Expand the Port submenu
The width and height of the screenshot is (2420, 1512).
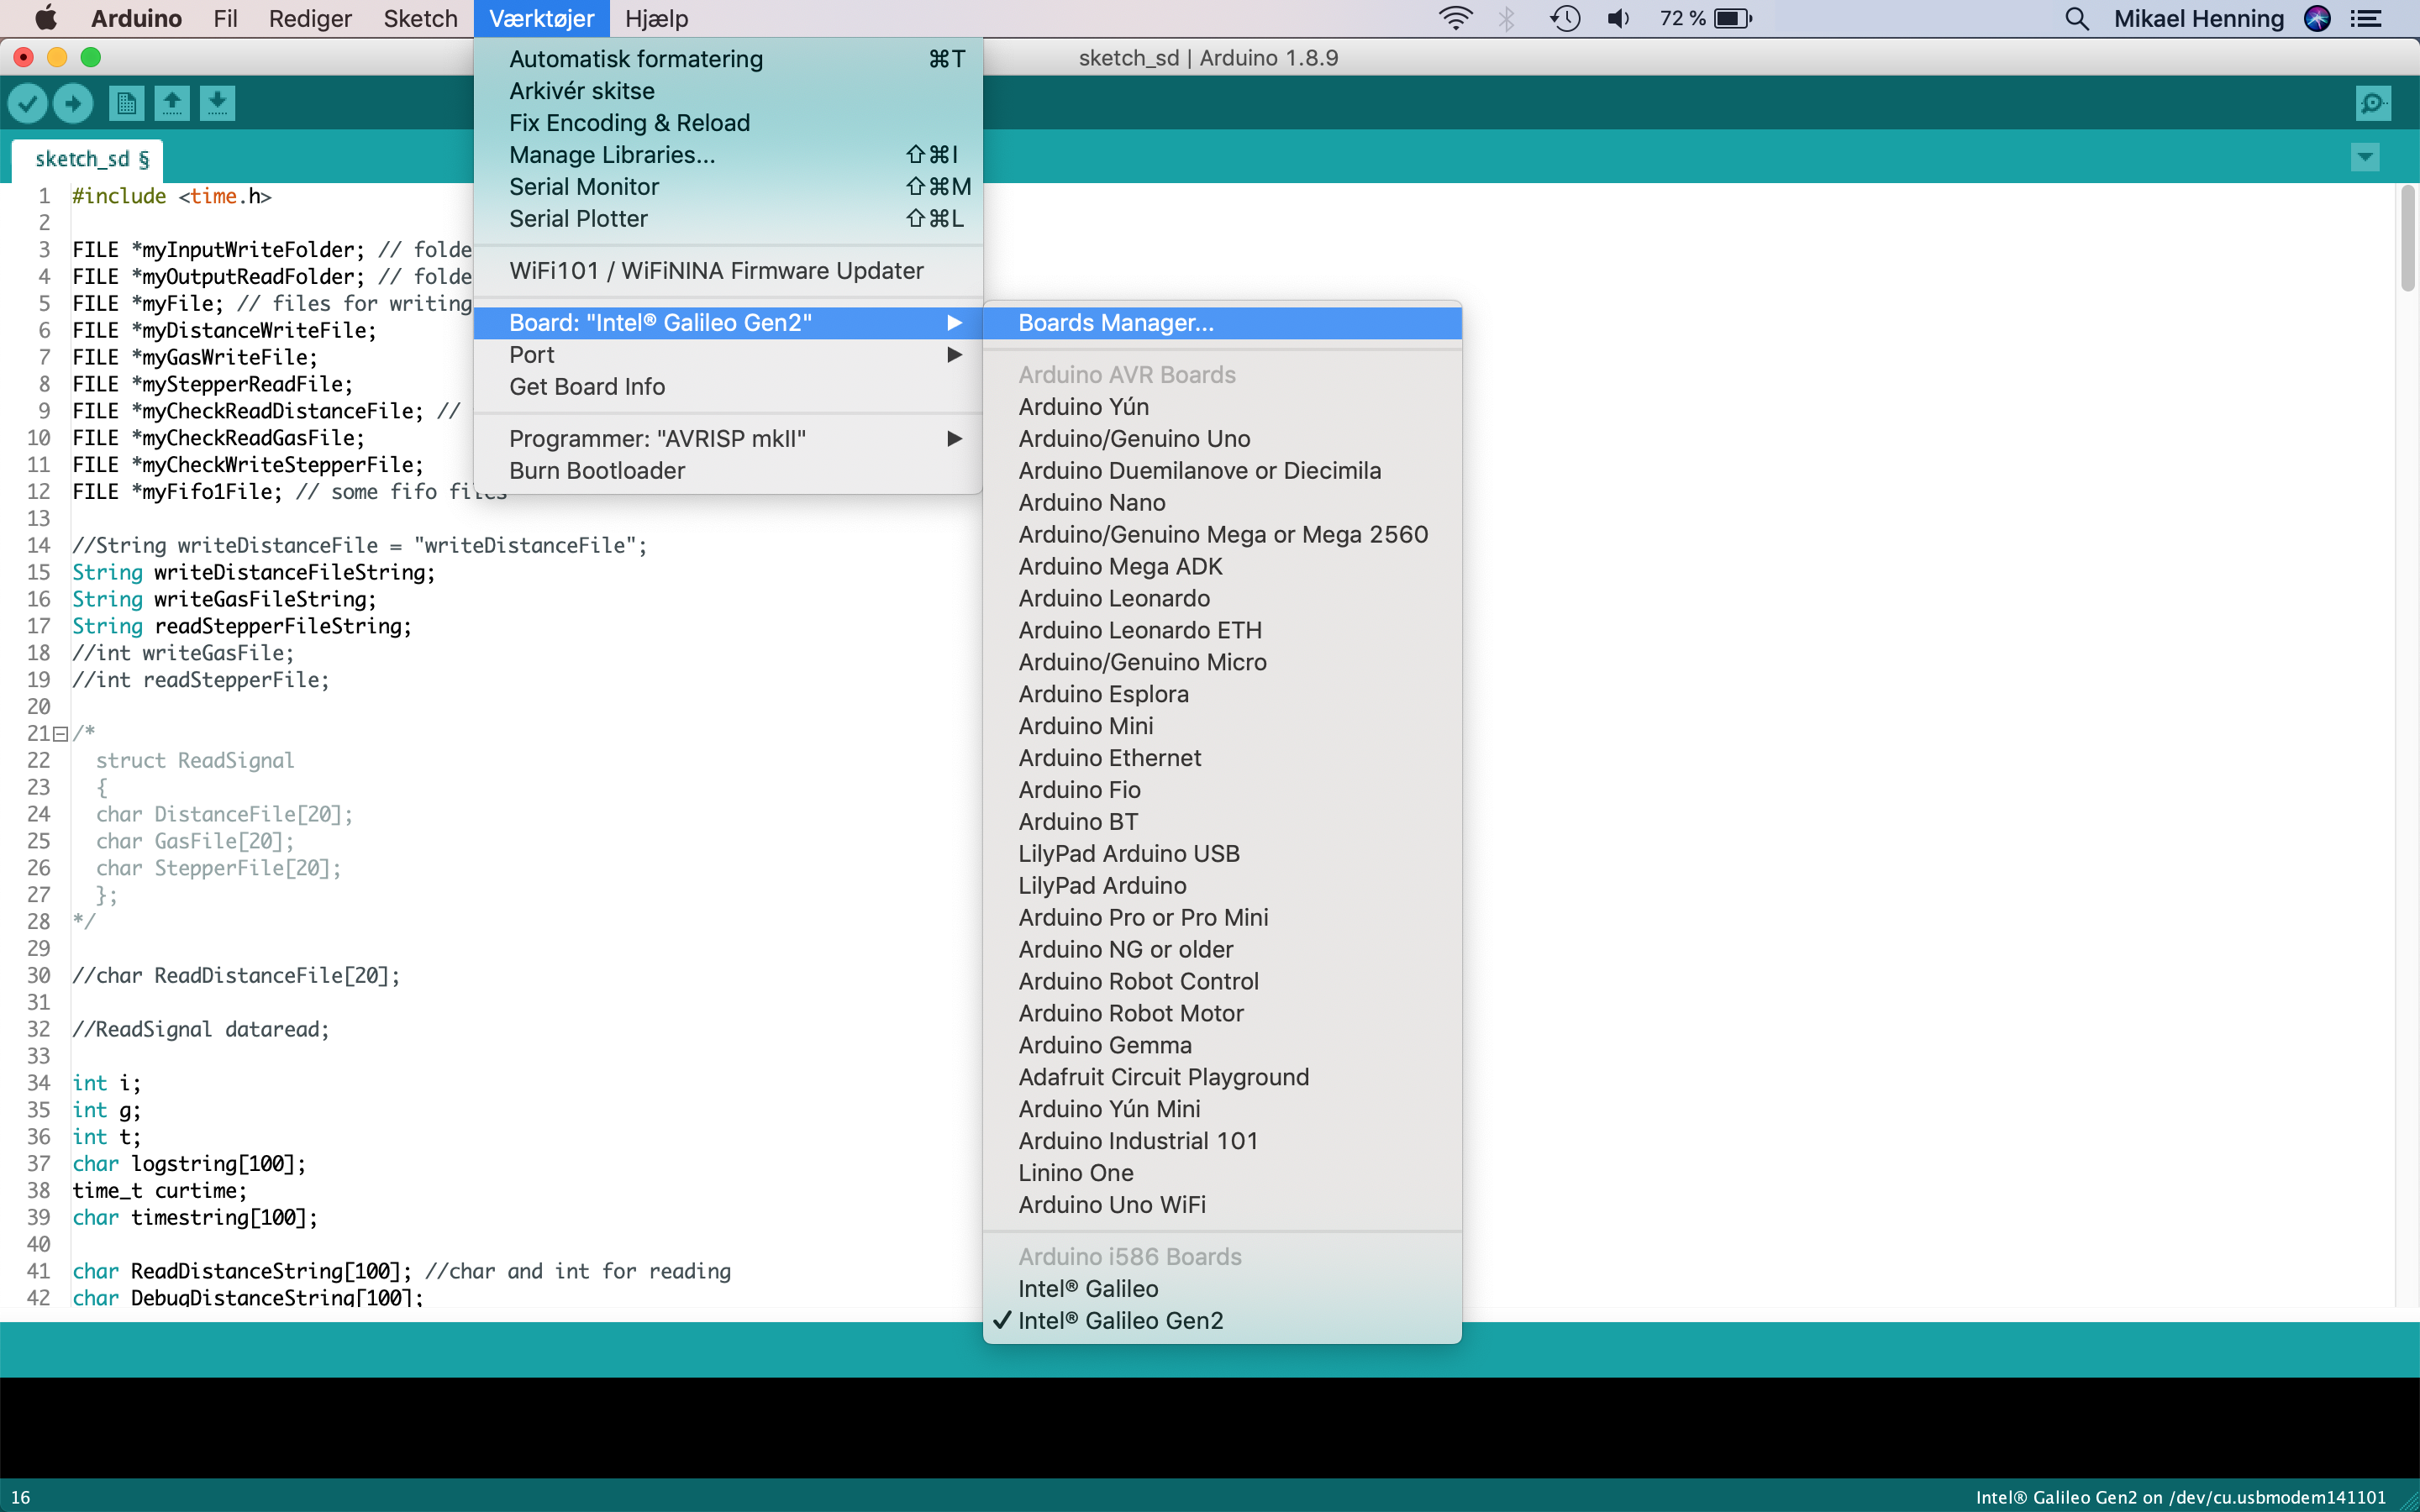coord(728,355)
